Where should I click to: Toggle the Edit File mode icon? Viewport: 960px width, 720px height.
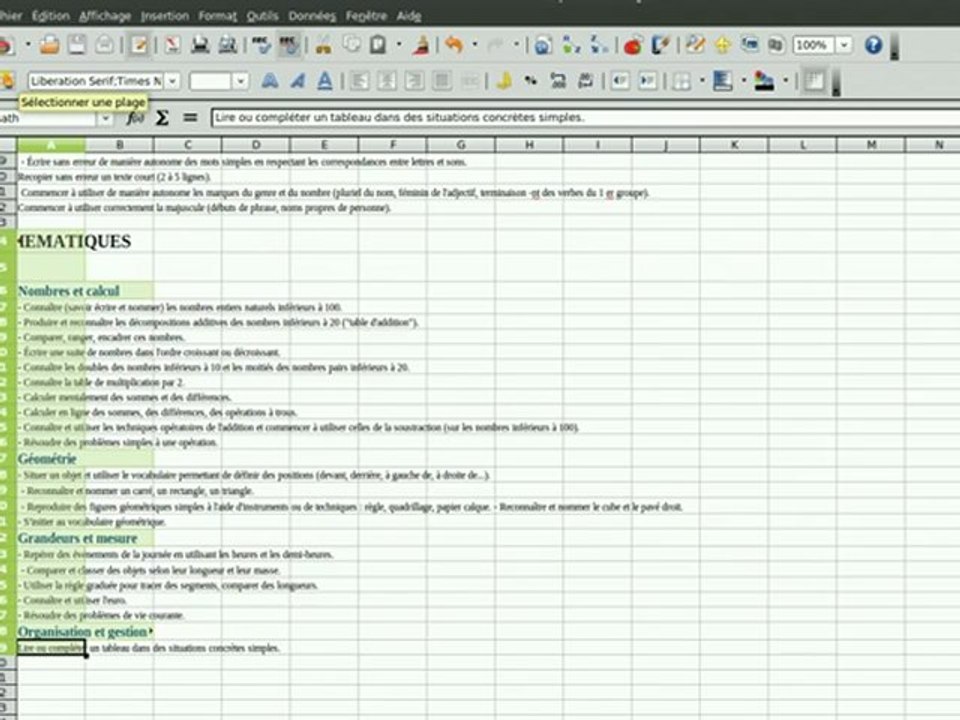point(140,45)
